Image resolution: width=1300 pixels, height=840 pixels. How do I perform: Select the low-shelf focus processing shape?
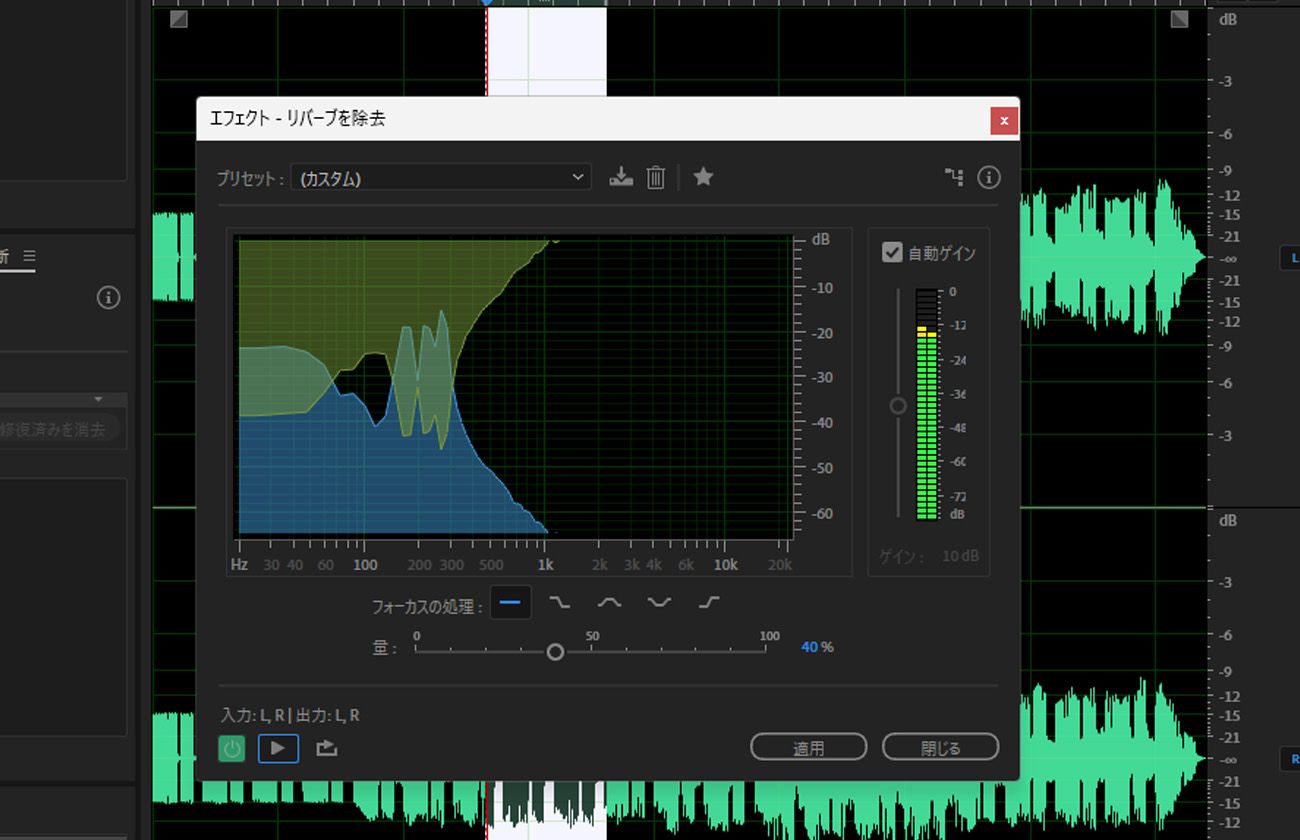tap(560, 603)
